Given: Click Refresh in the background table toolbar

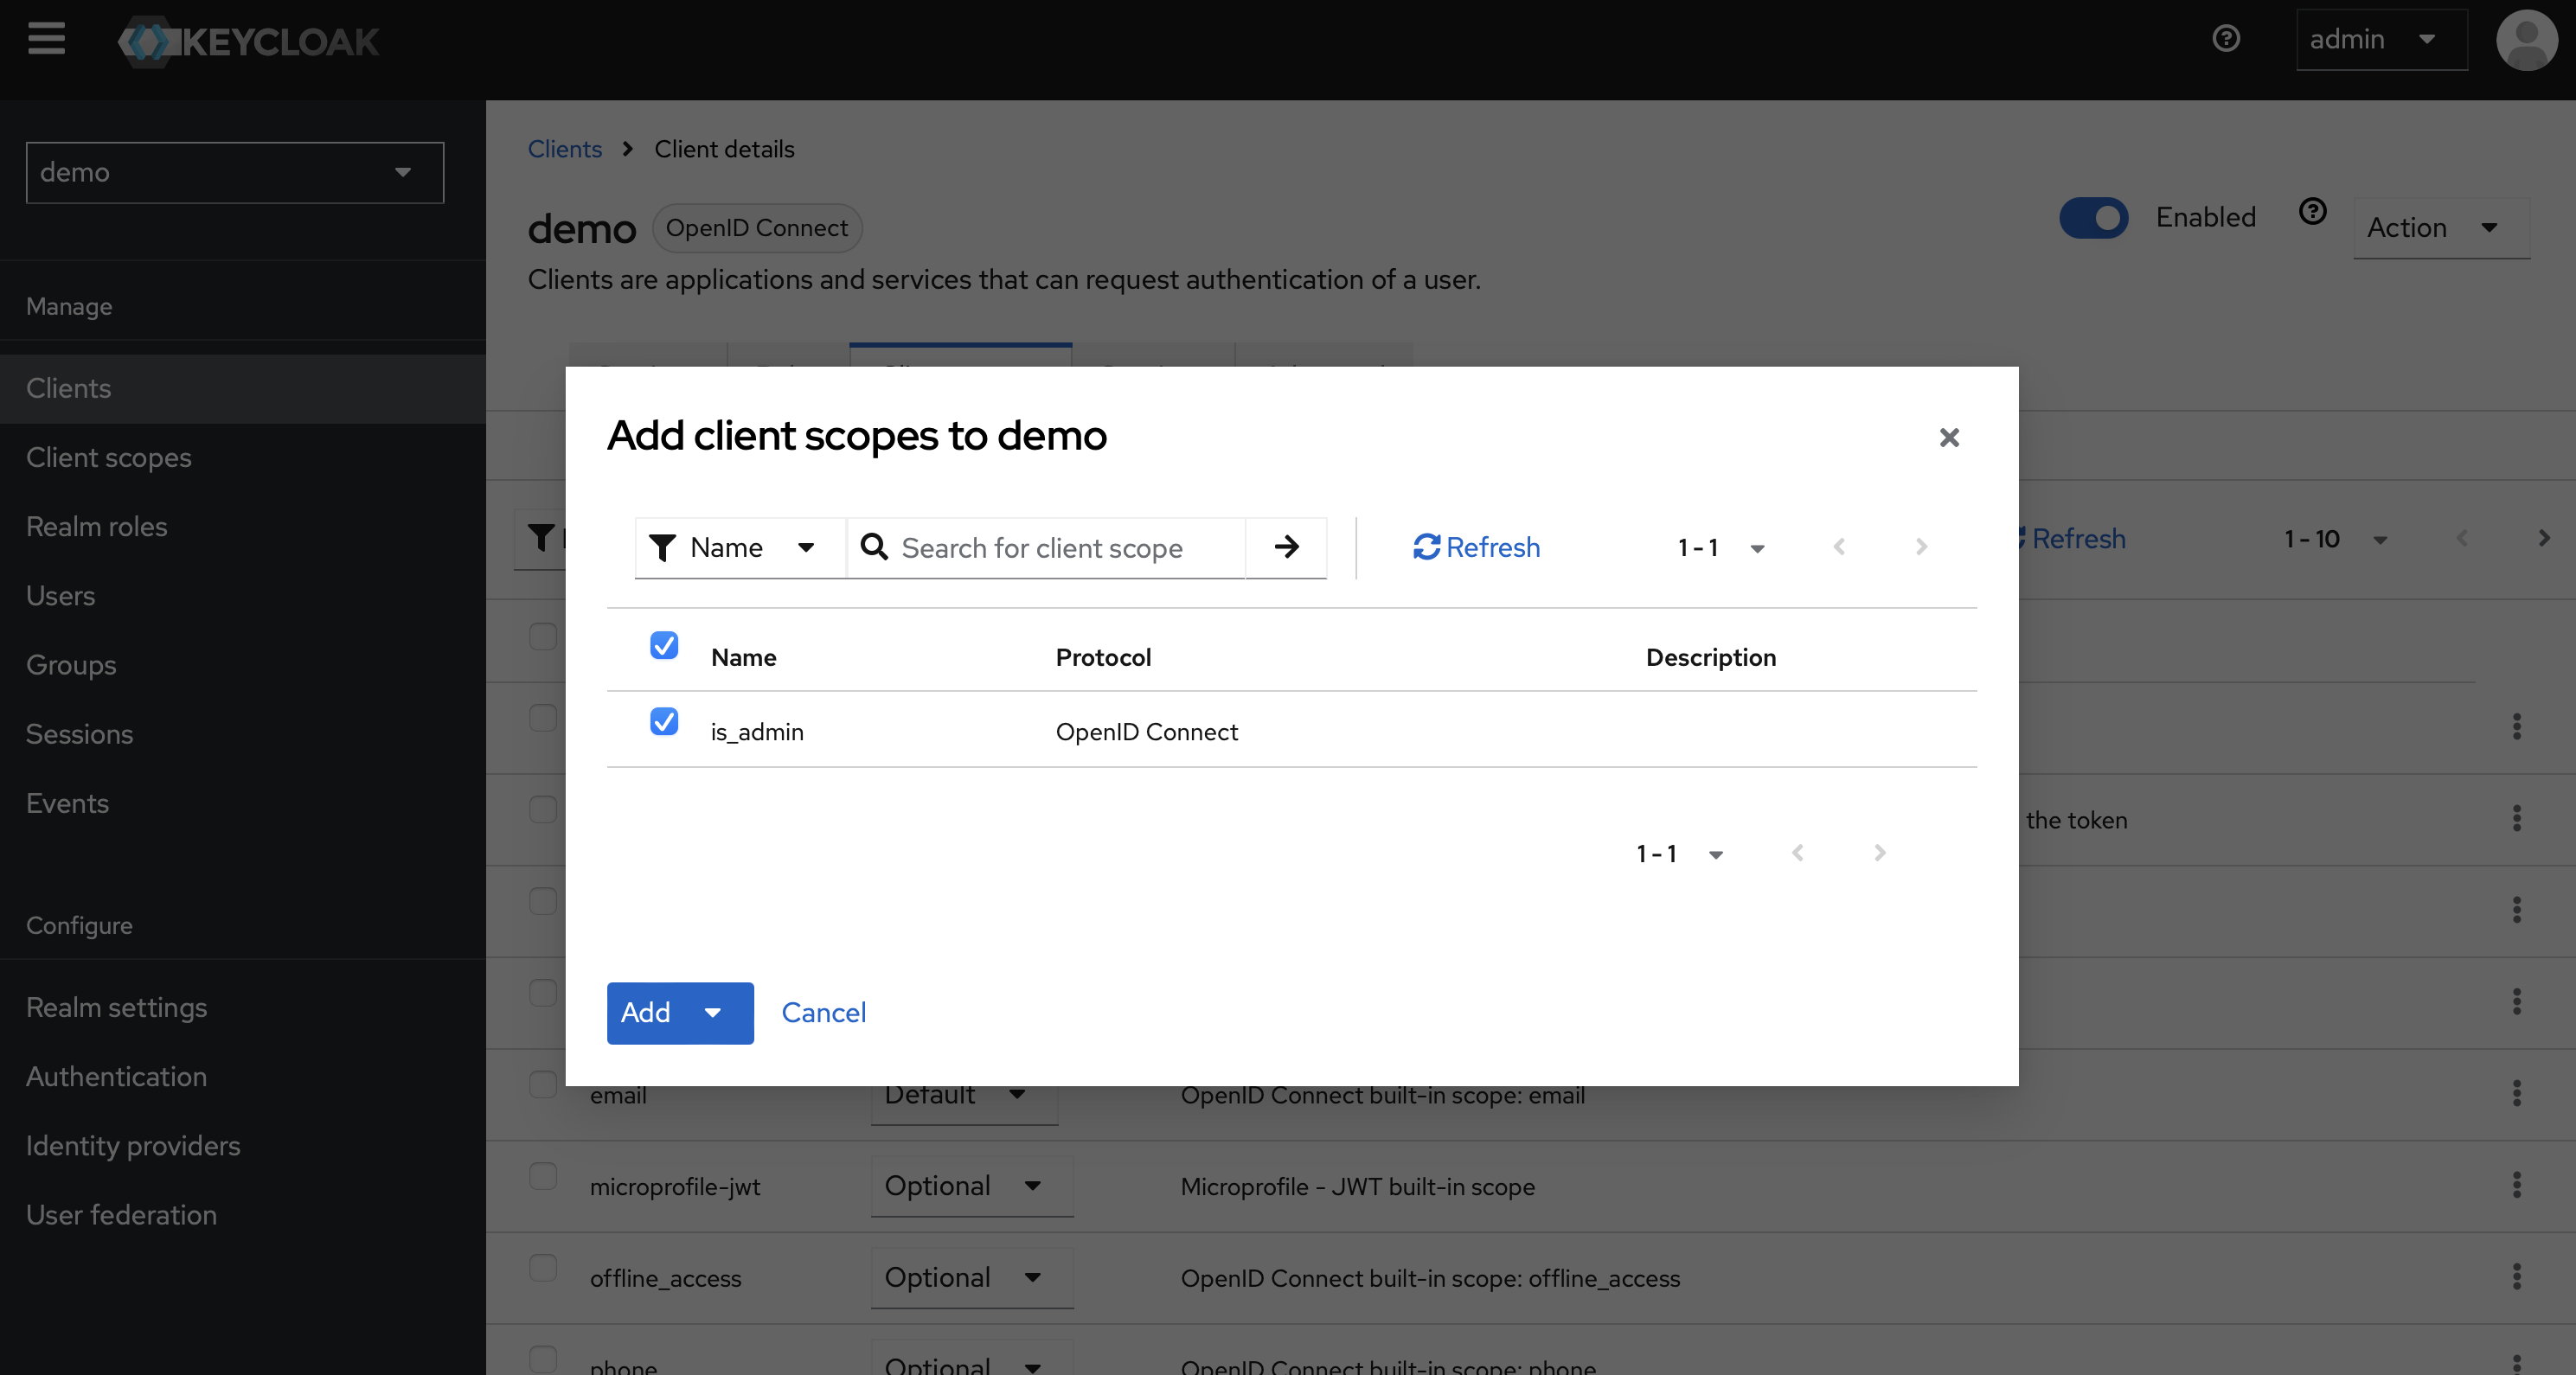Looking at the screenshot, I should [2072, 538].
